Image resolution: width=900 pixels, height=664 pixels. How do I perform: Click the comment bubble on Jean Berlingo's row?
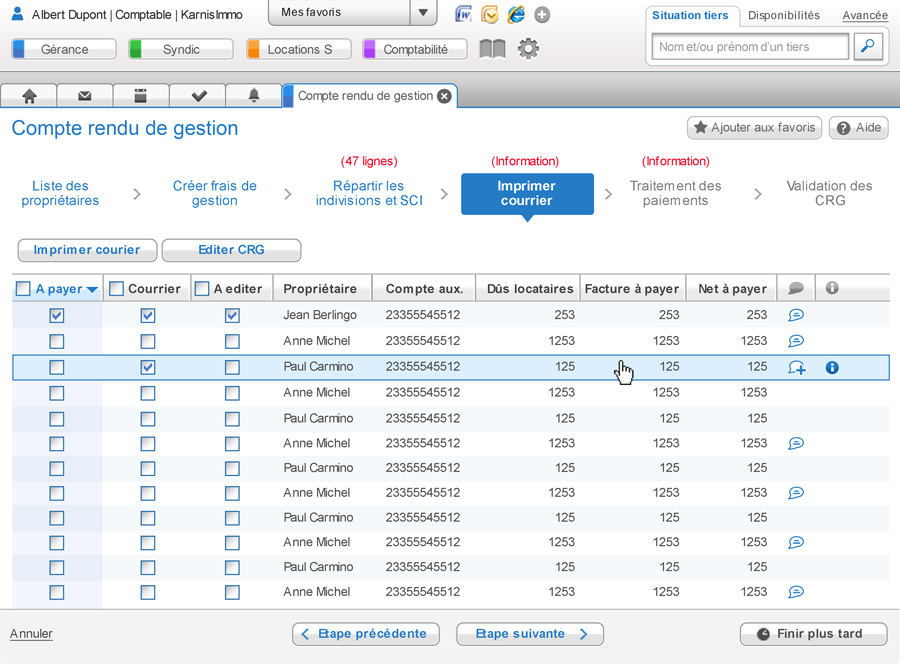[795, 315]
